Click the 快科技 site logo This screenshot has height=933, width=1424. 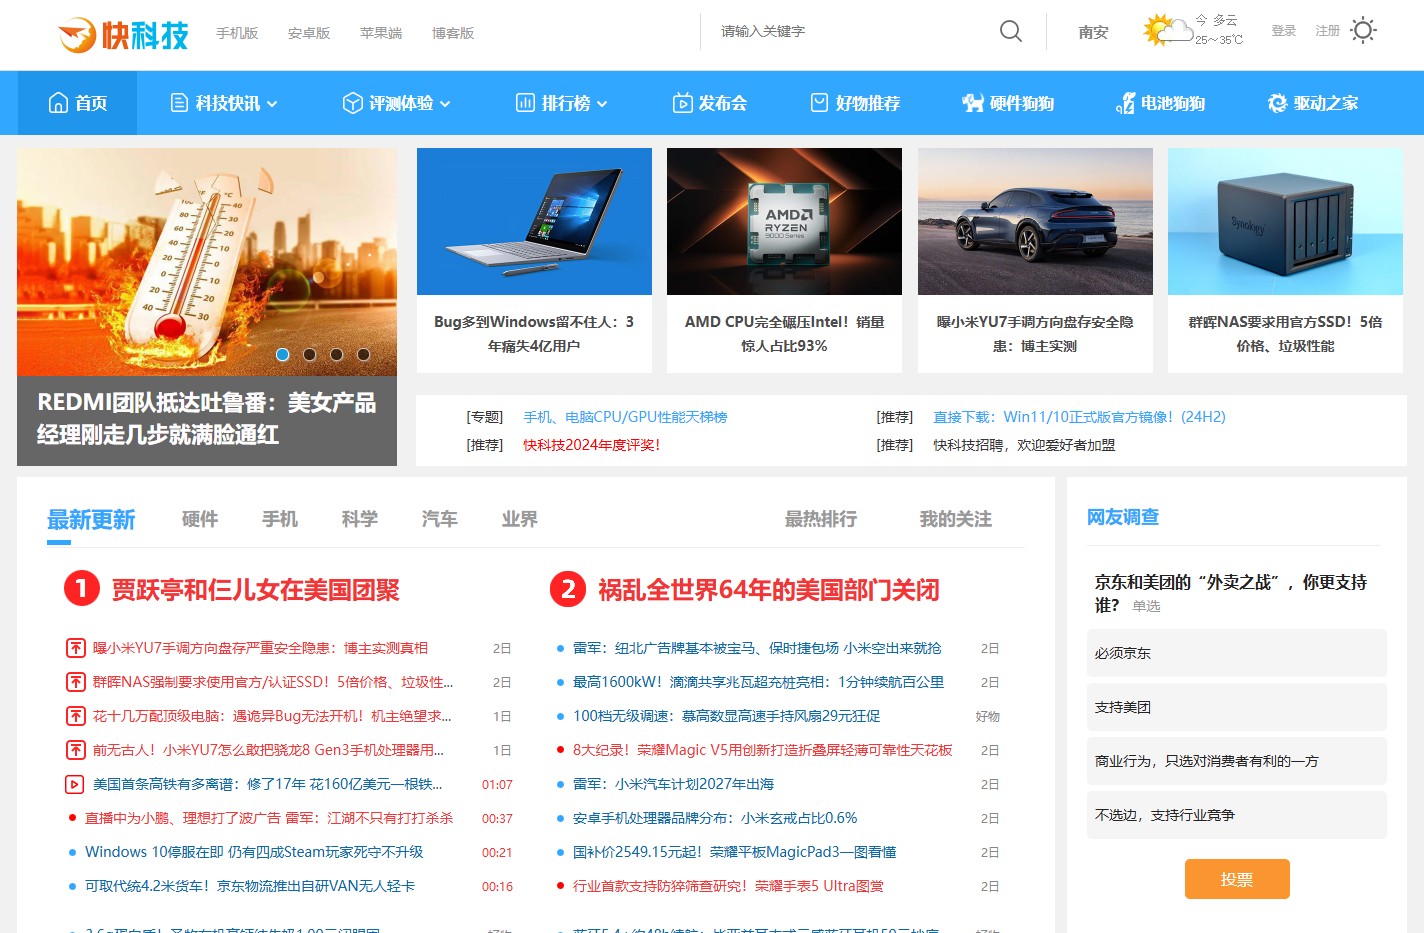pyautogui.click(x=123, y=35)
